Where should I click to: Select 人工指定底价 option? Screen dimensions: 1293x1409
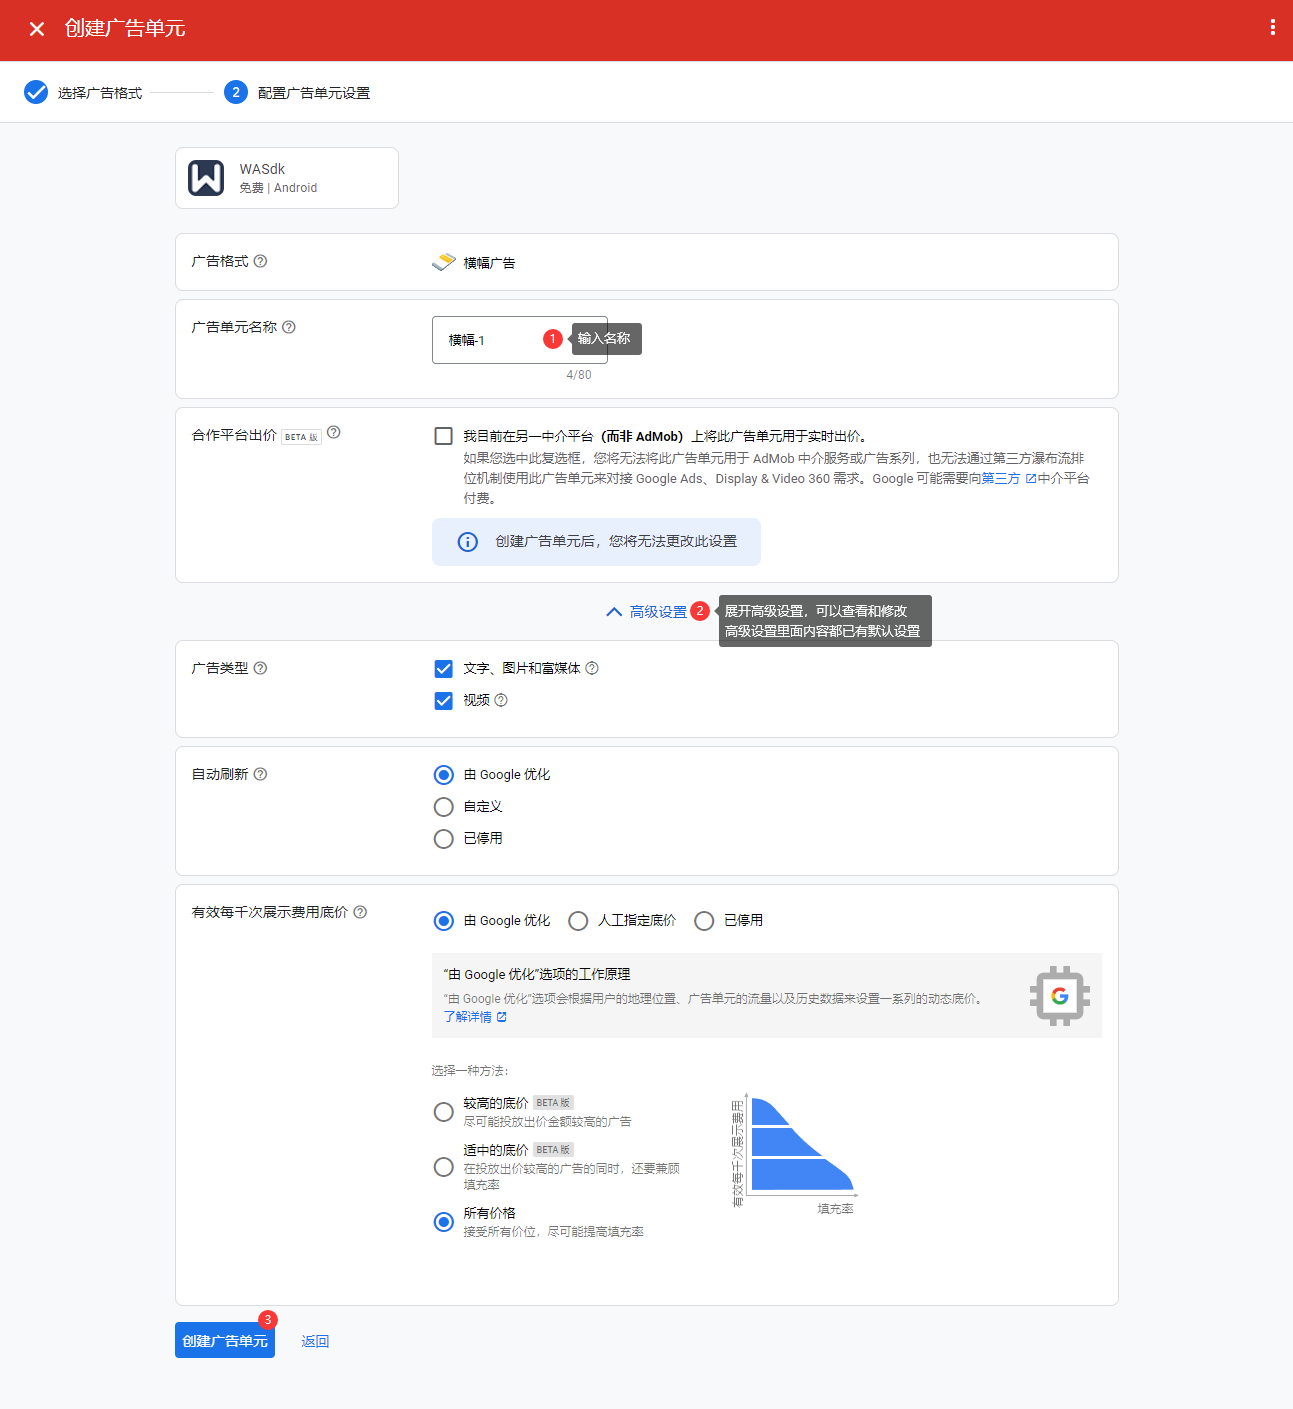coord(578,921)
